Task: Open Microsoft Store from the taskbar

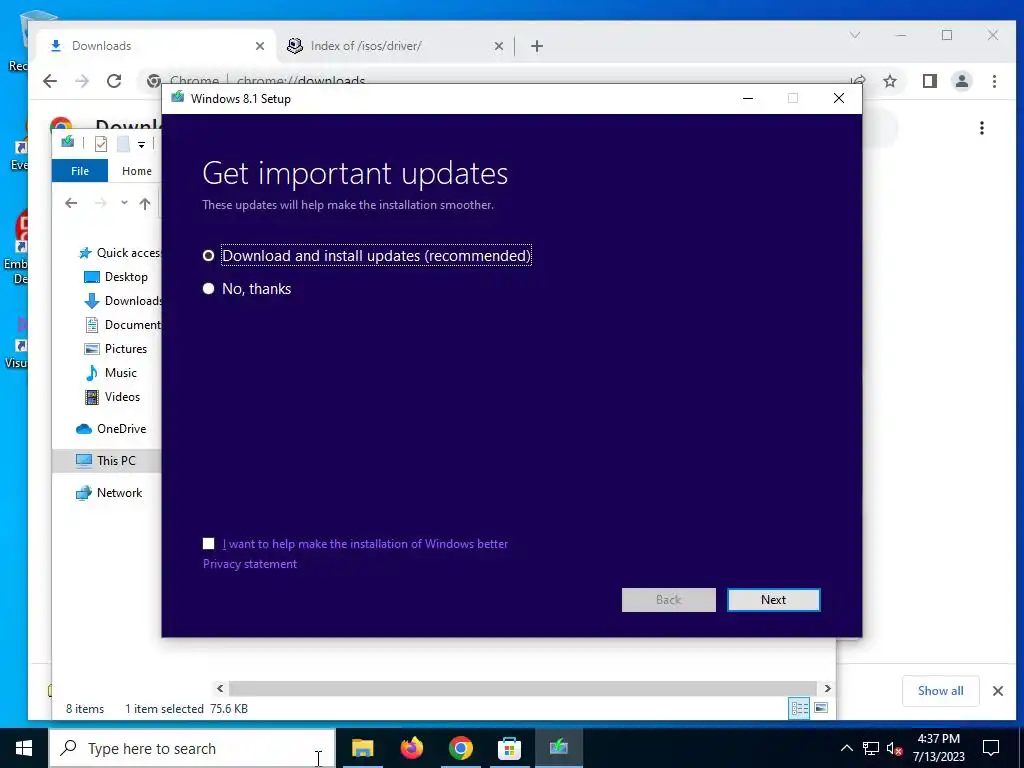Action: tap(509, 748)
